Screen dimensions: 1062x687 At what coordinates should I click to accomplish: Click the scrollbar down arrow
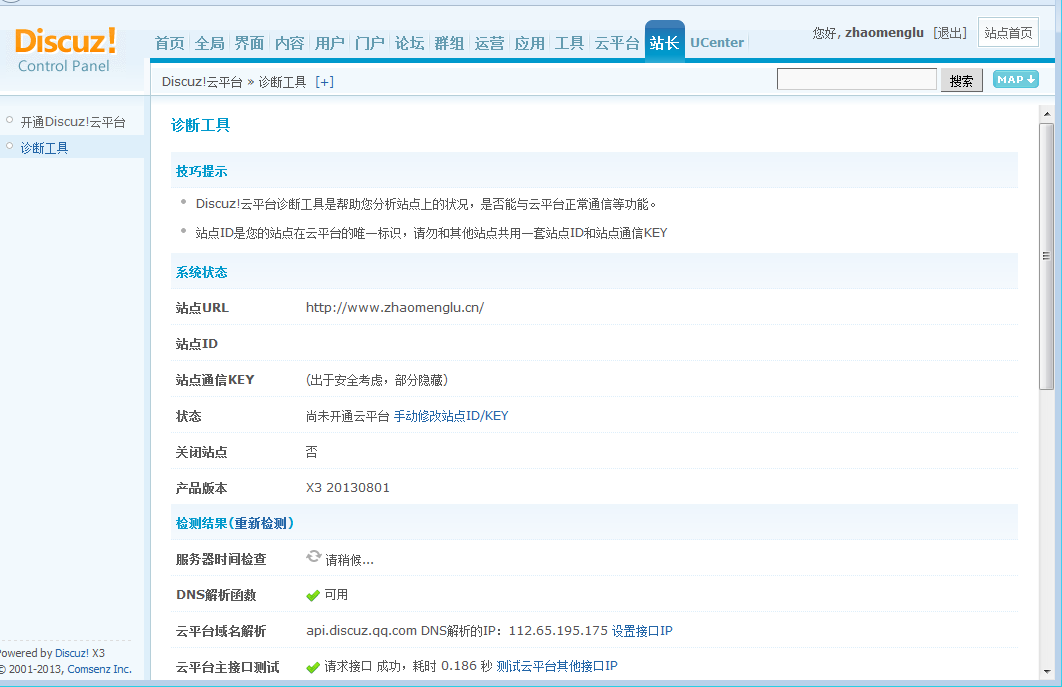point(1046,671)
